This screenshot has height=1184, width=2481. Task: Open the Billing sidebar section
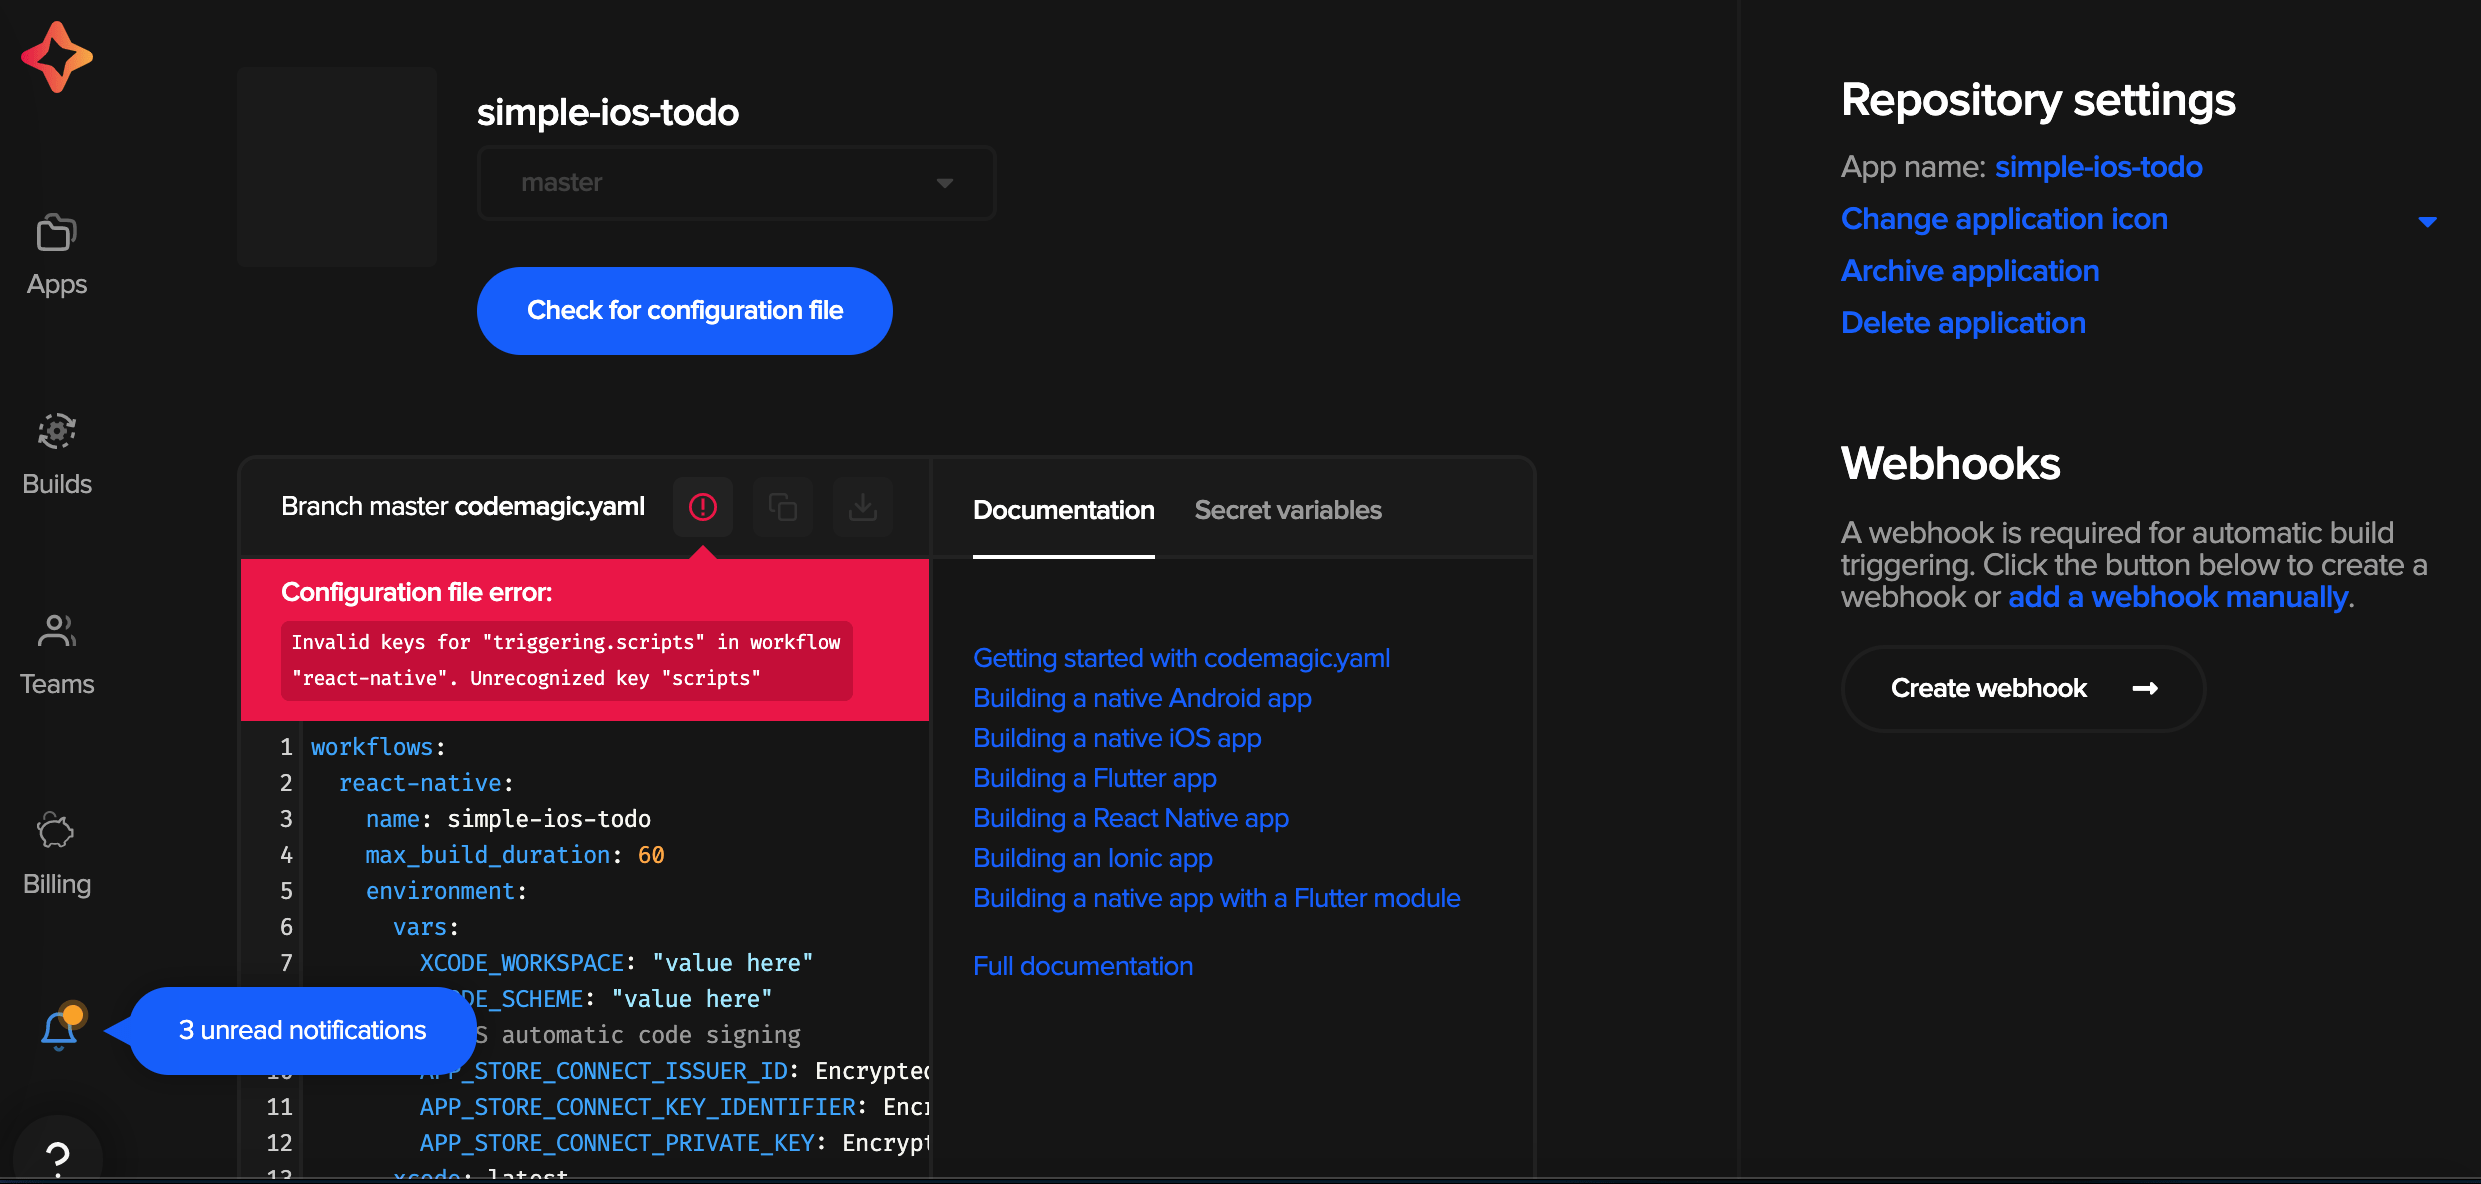tap(57, 855)
